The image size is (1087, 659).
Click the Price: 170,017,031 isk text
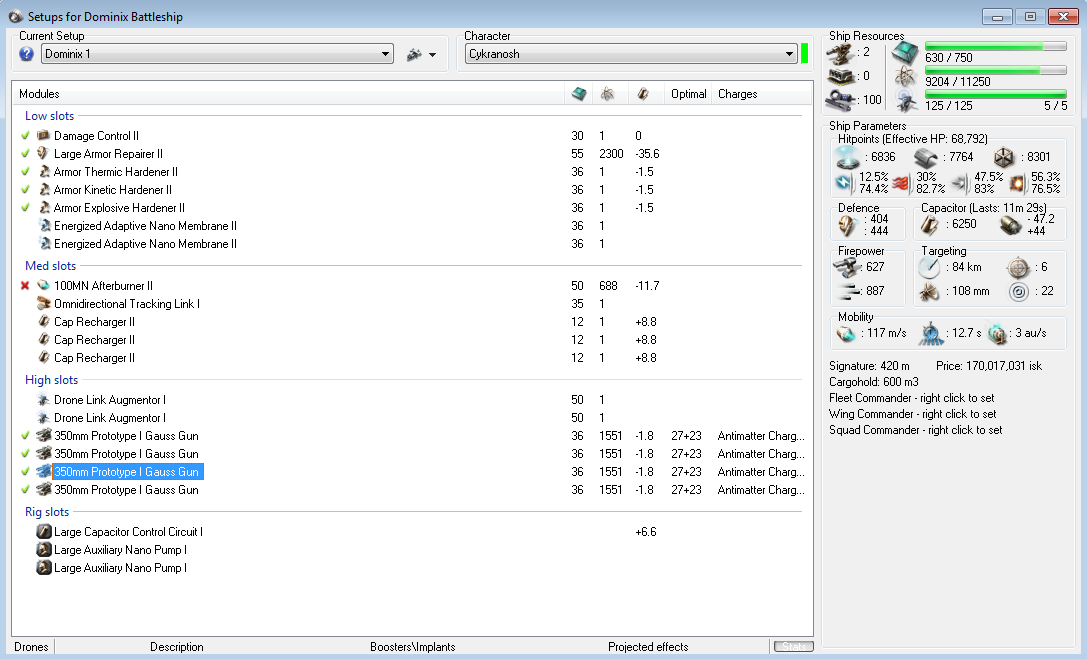tap(989, 366)
